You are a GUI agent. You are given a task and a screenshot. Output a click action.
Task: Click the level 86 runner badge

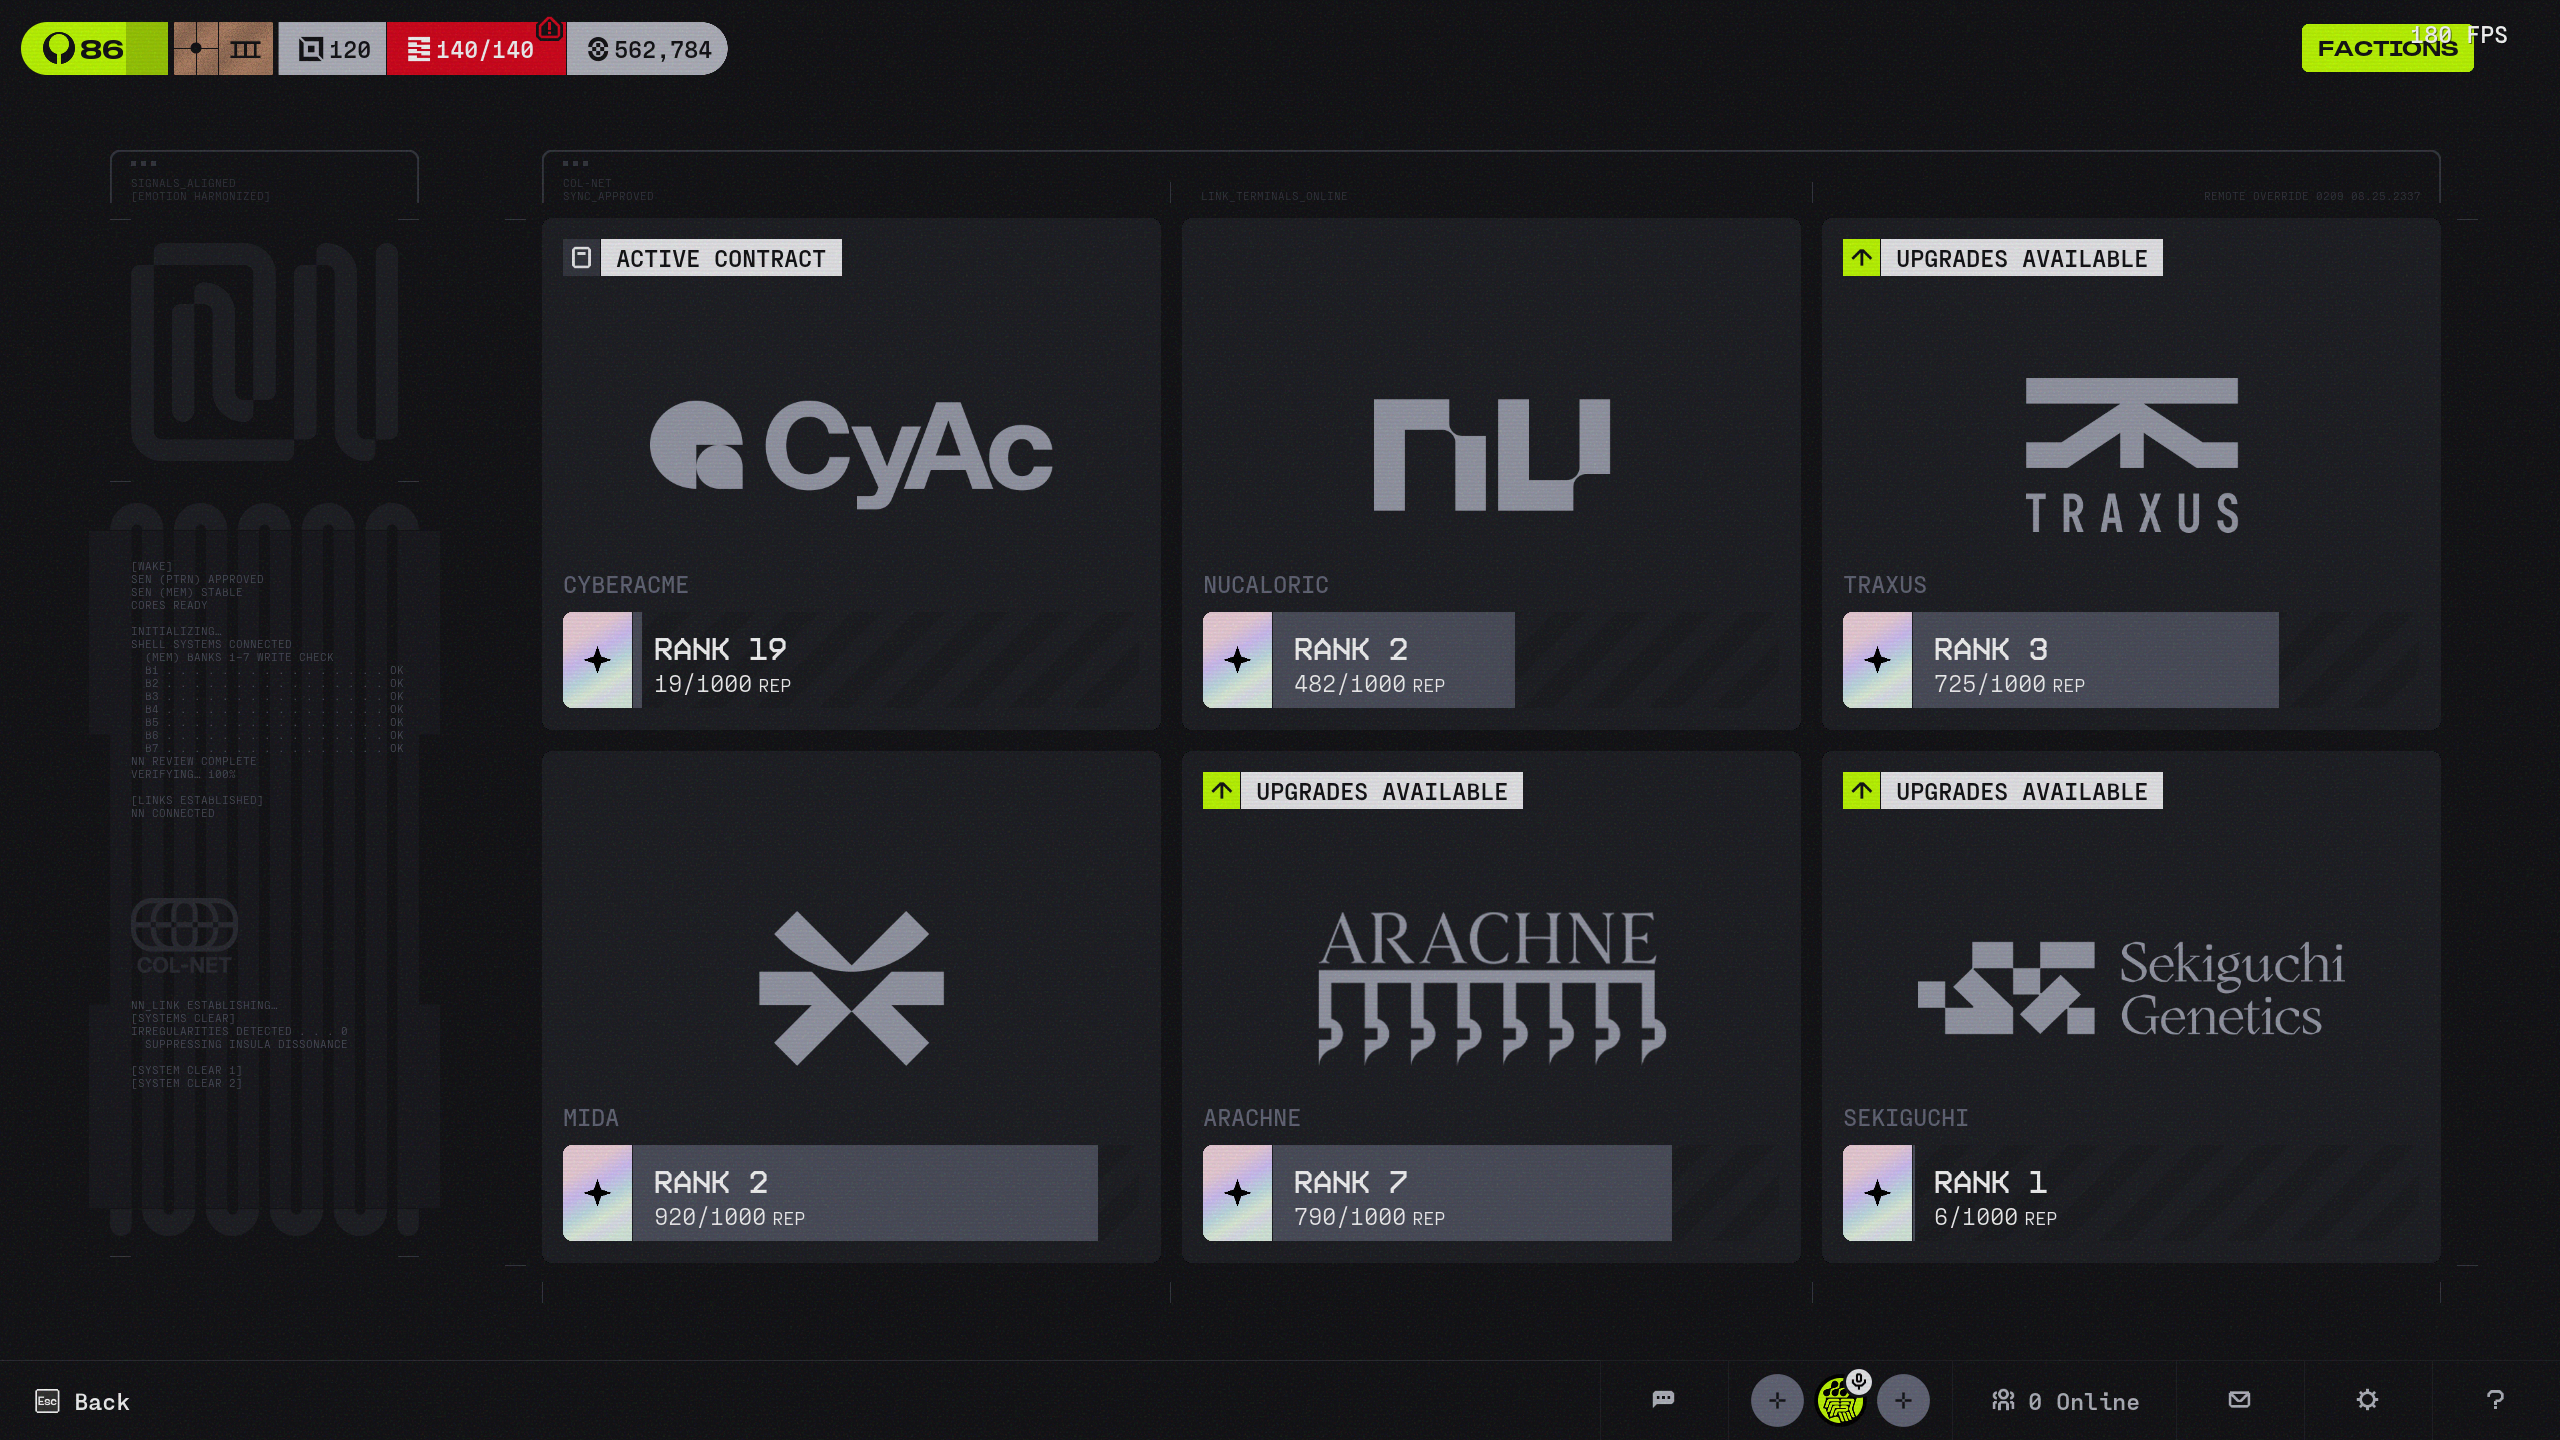94,48
